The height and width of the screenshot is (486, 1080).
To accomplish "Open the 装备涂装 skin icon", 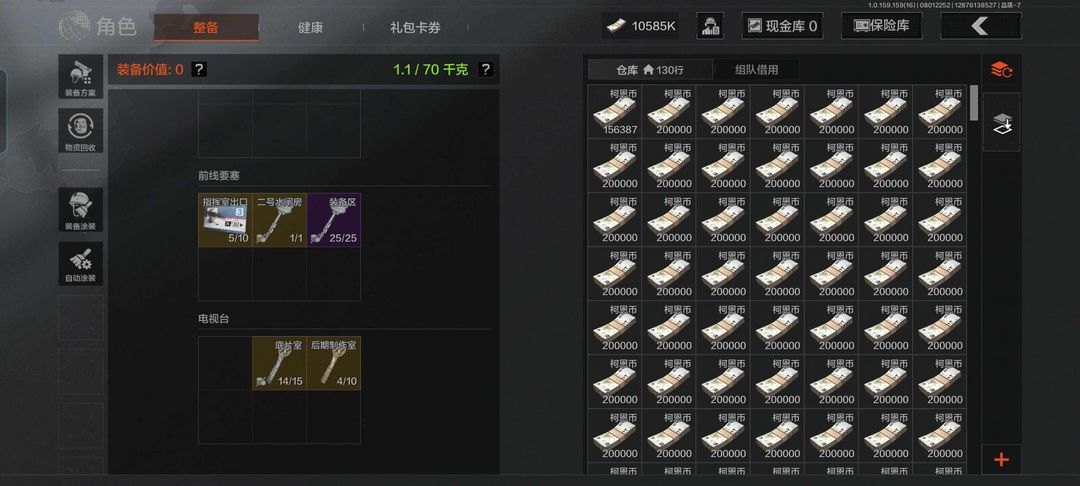I will tap(81, 210).
